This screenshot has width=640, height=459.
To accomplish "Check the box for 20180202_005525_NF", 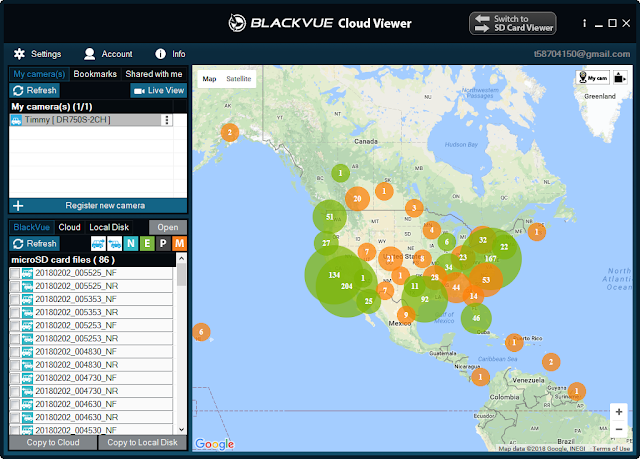I will pos(15,273).
